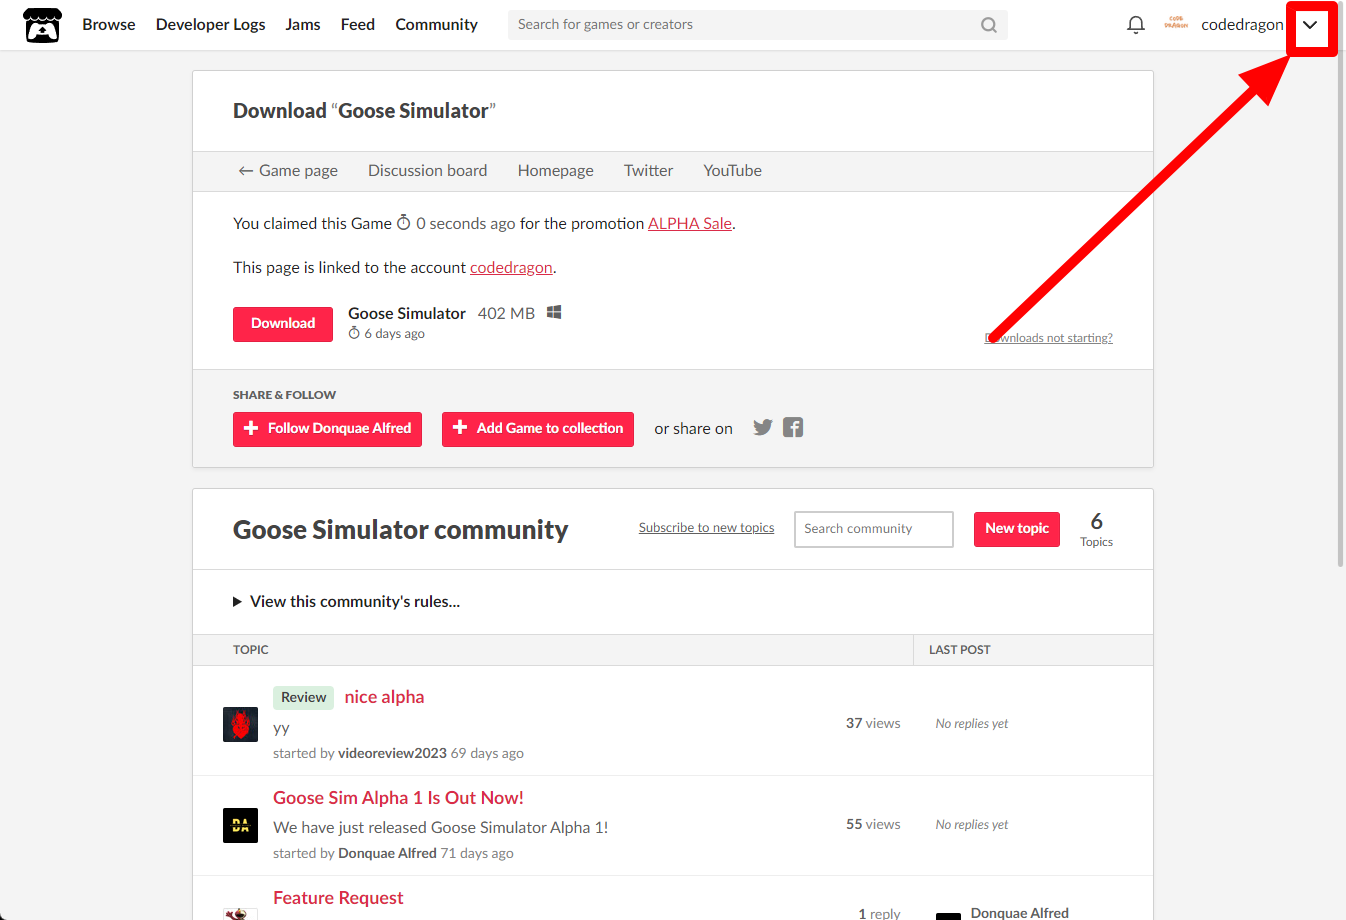Viewport: 1346px width, 920px height.
Task: Create a New topic
Action: 1017,529
